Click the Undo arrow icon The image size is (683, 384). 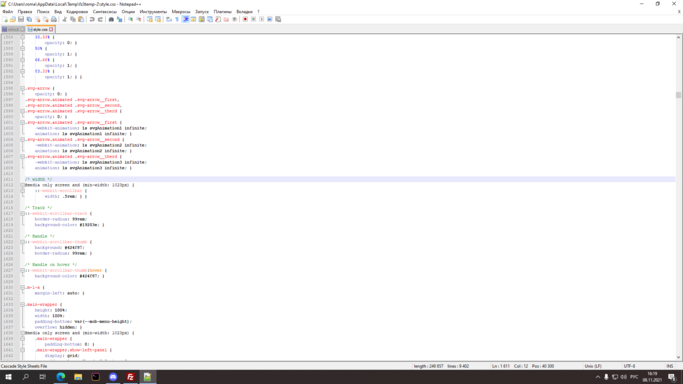click(92, 19)
